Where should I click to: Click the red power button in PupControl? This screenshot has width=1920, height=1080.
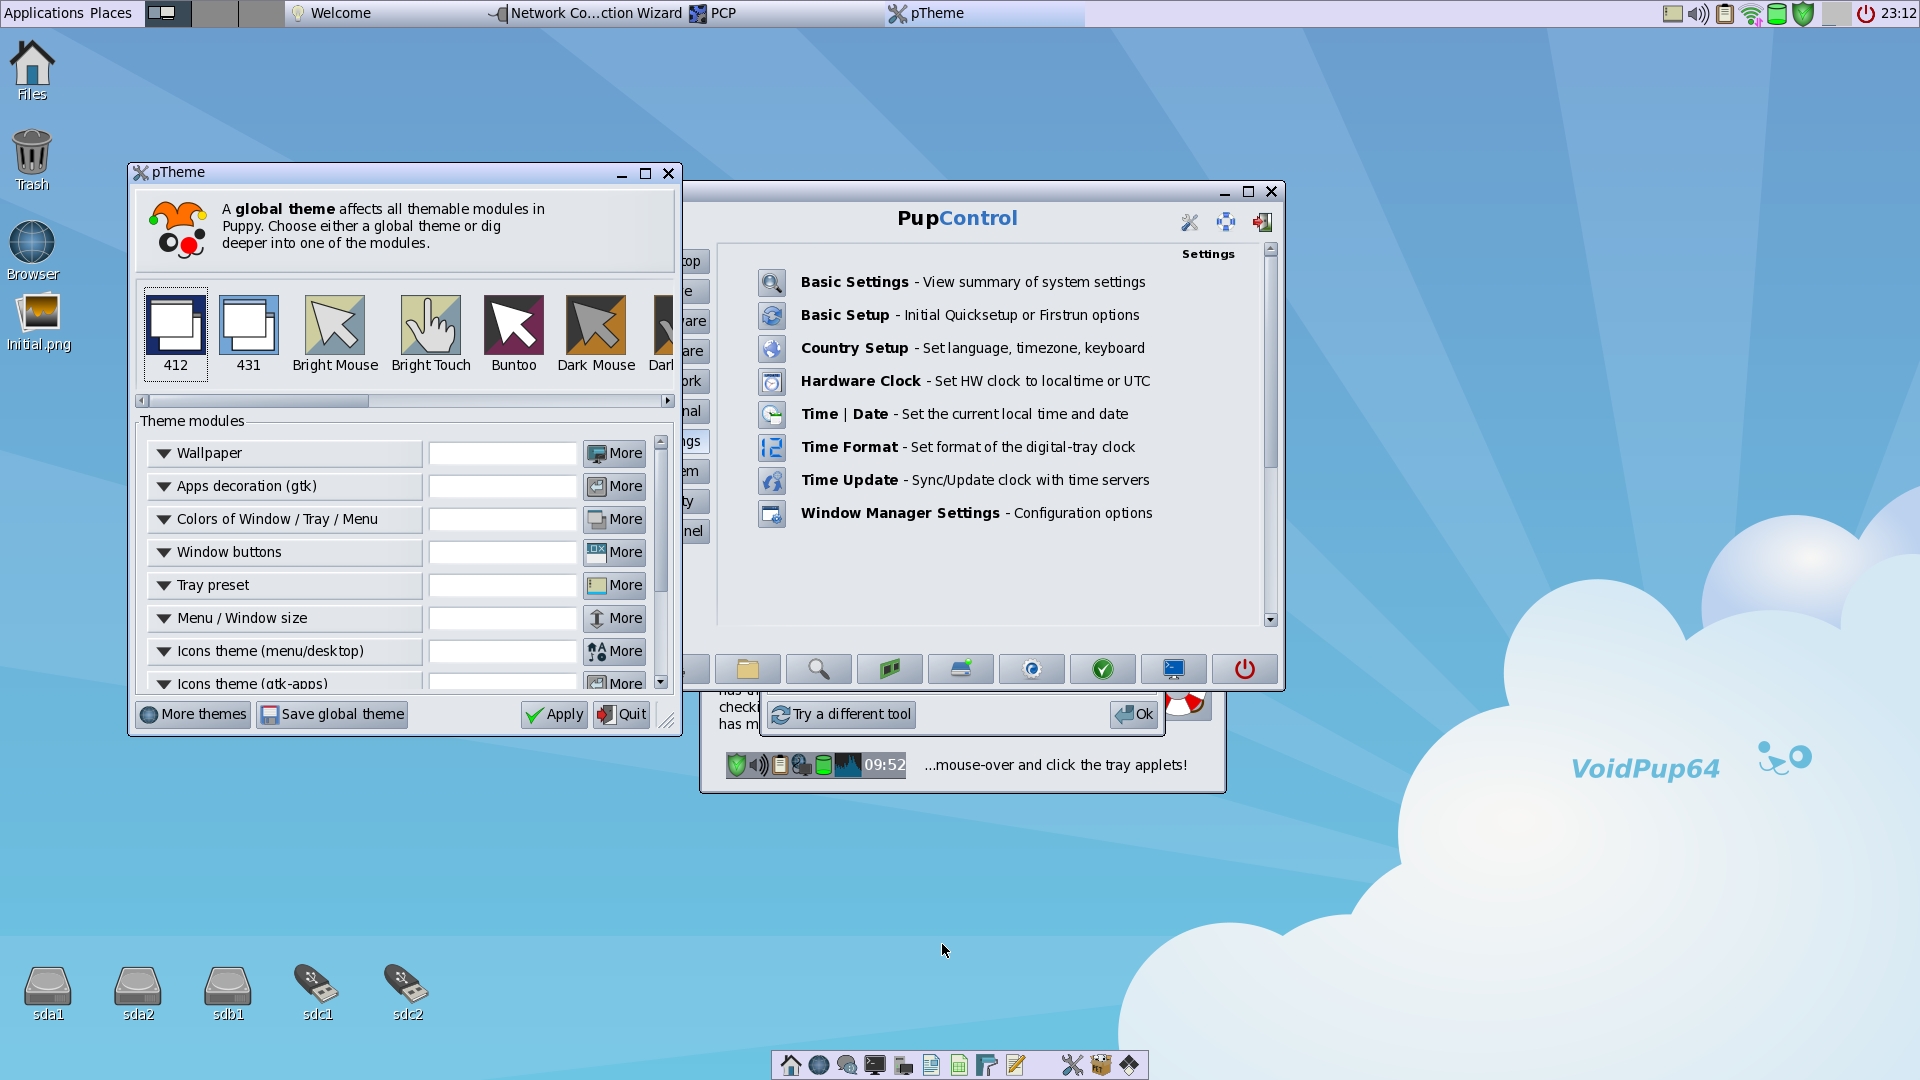[1244, 669]
